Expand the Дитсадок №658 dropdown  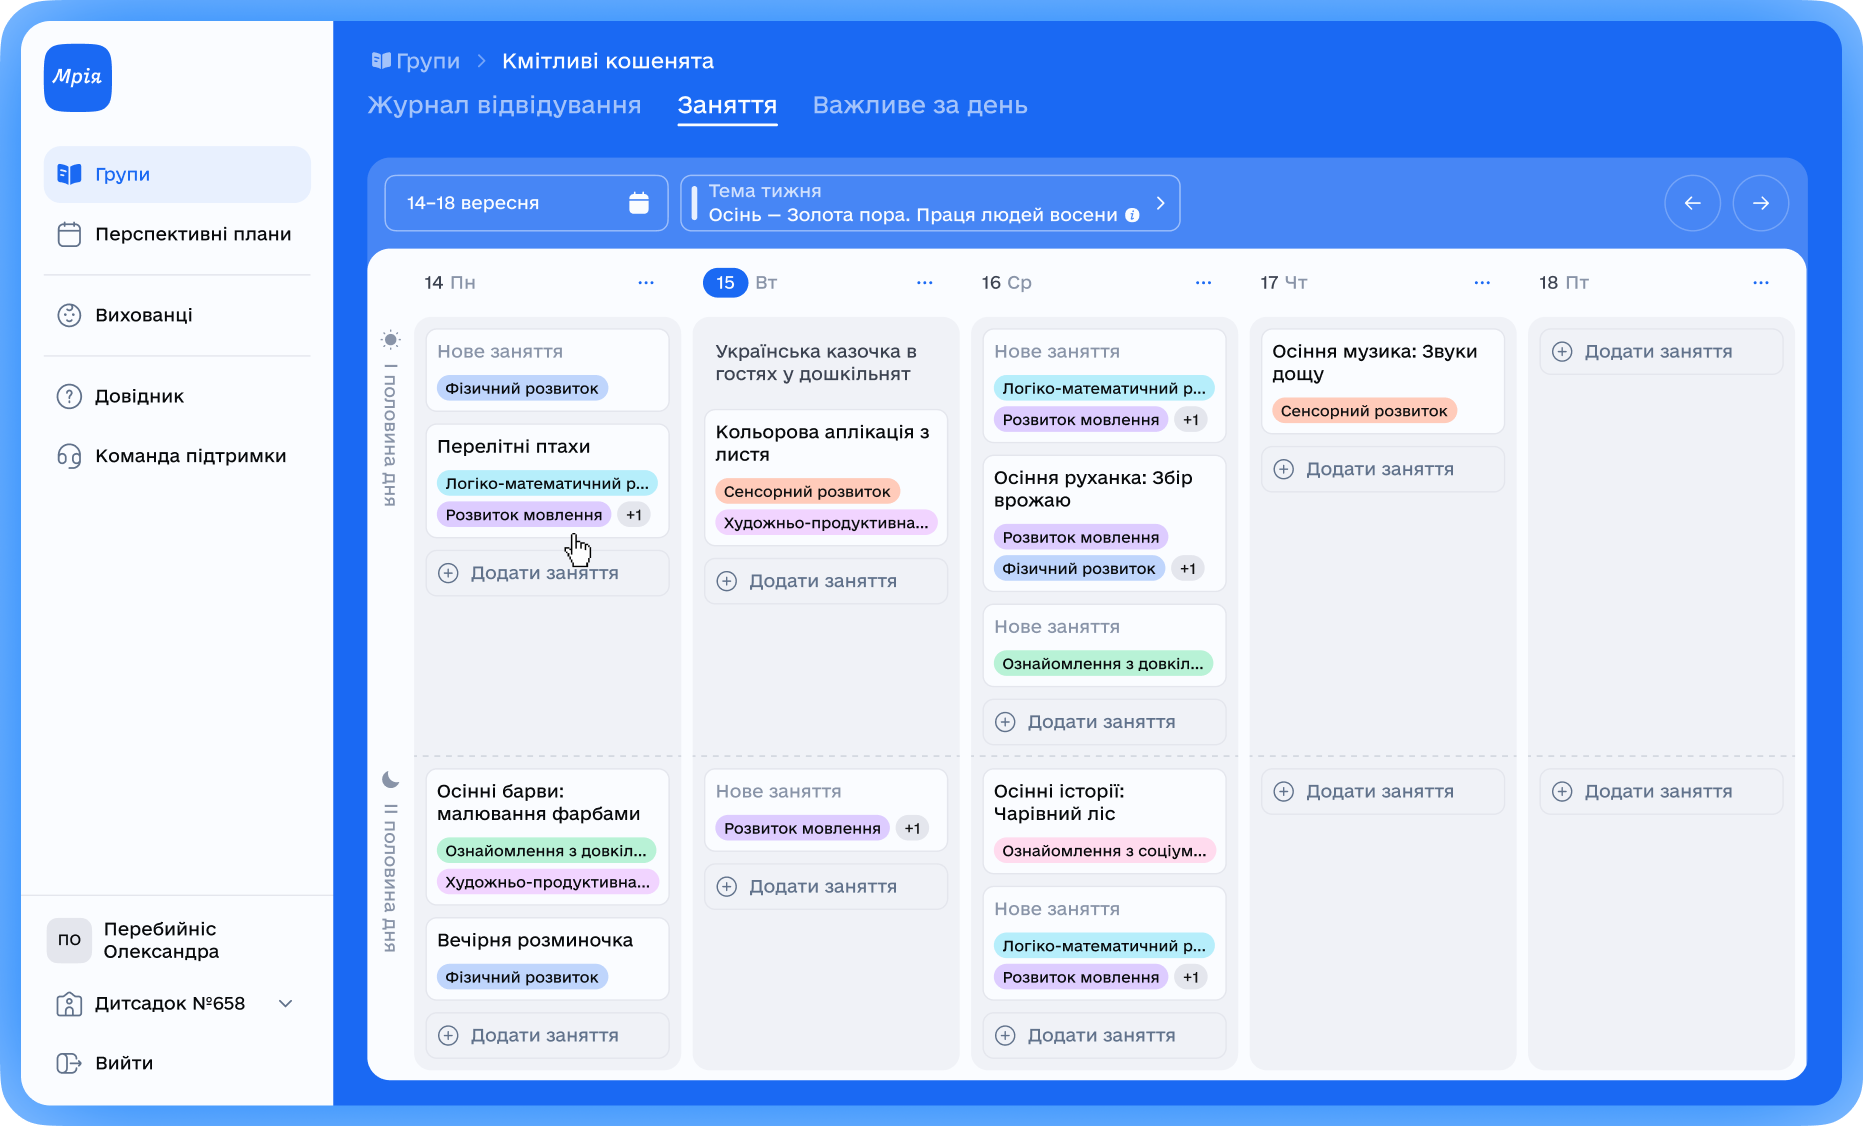tap(285, 1003)
